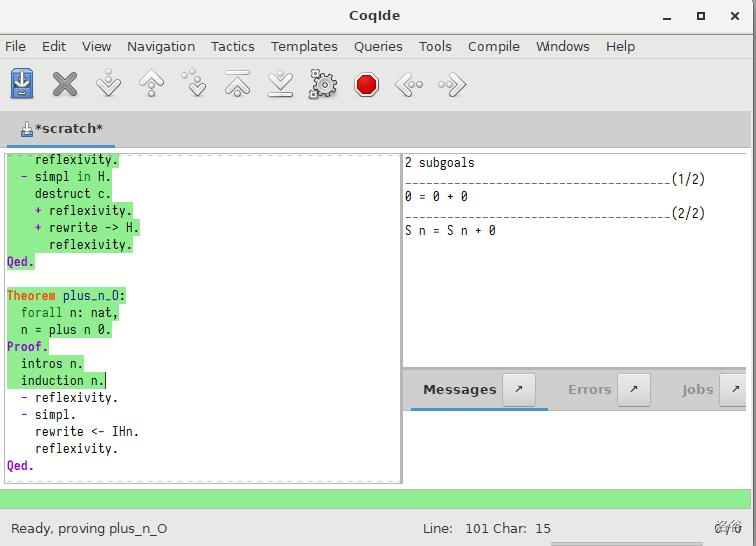
Task: Open the Templates menu
Action: tap(304, 46)
